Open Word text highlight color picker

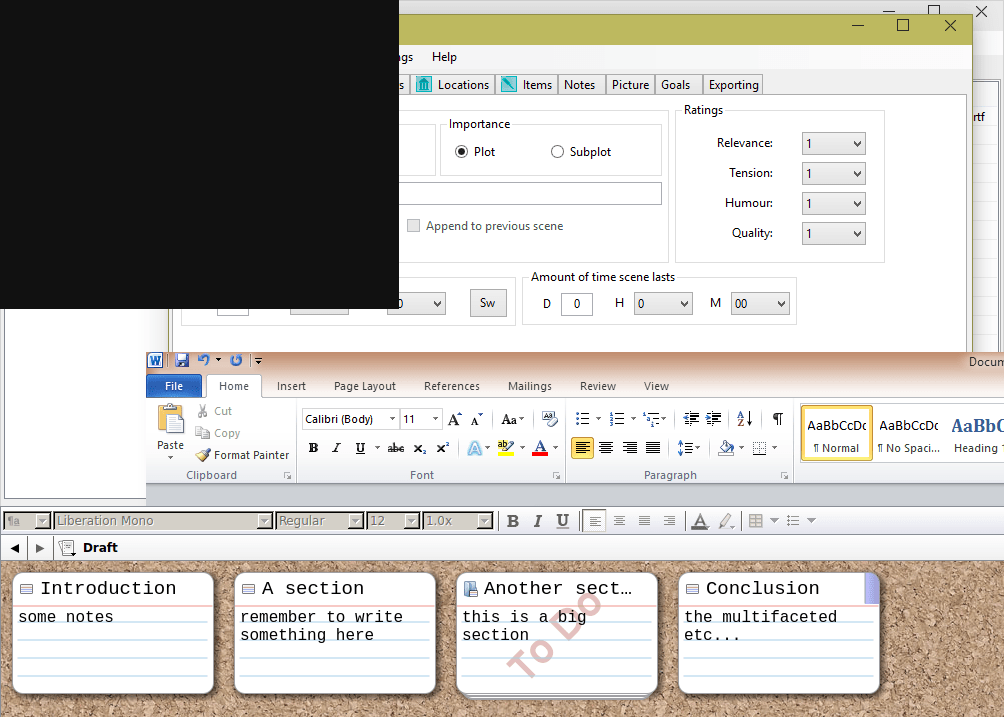point(522,448)
